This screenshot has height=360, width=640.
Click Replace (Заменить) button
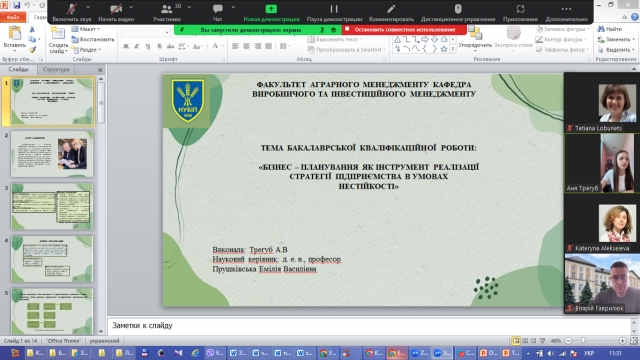pos(616,39)
